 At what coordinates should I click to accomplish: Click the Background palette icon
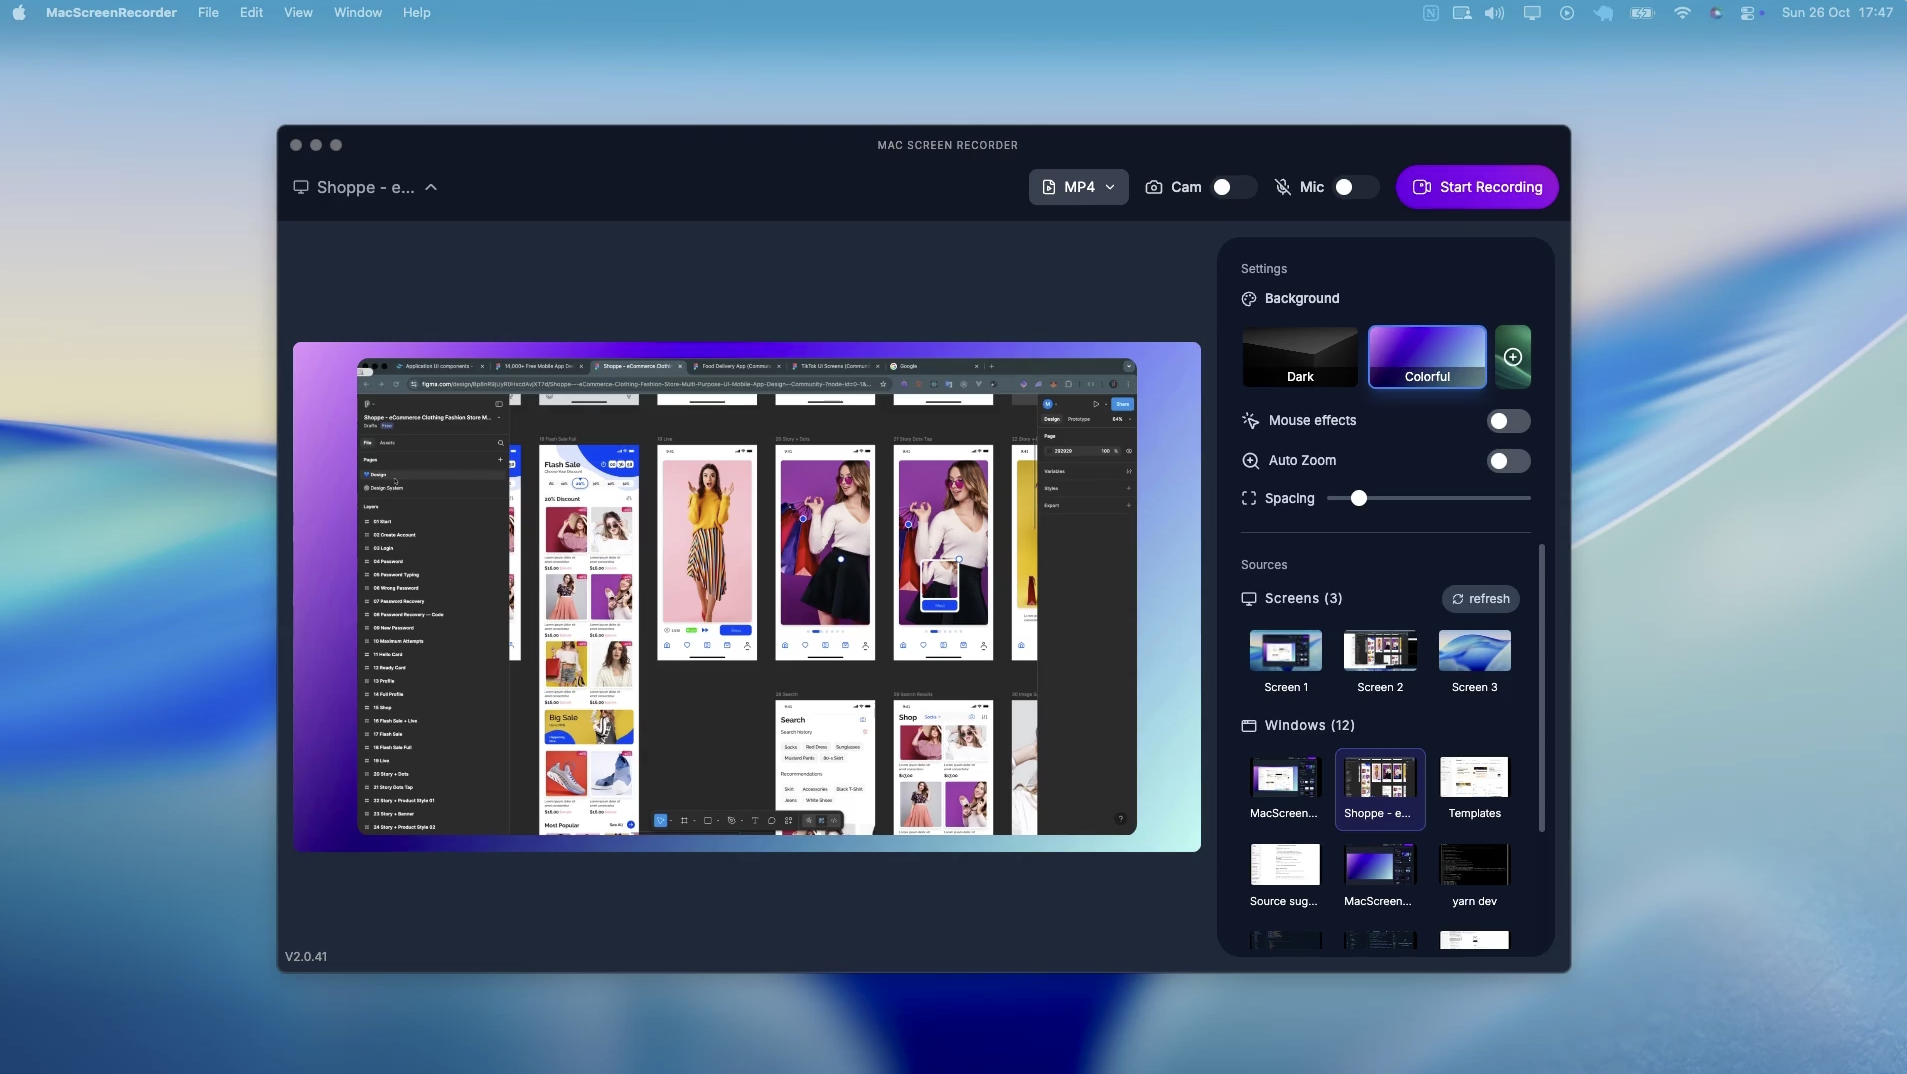pos(1249,299)
